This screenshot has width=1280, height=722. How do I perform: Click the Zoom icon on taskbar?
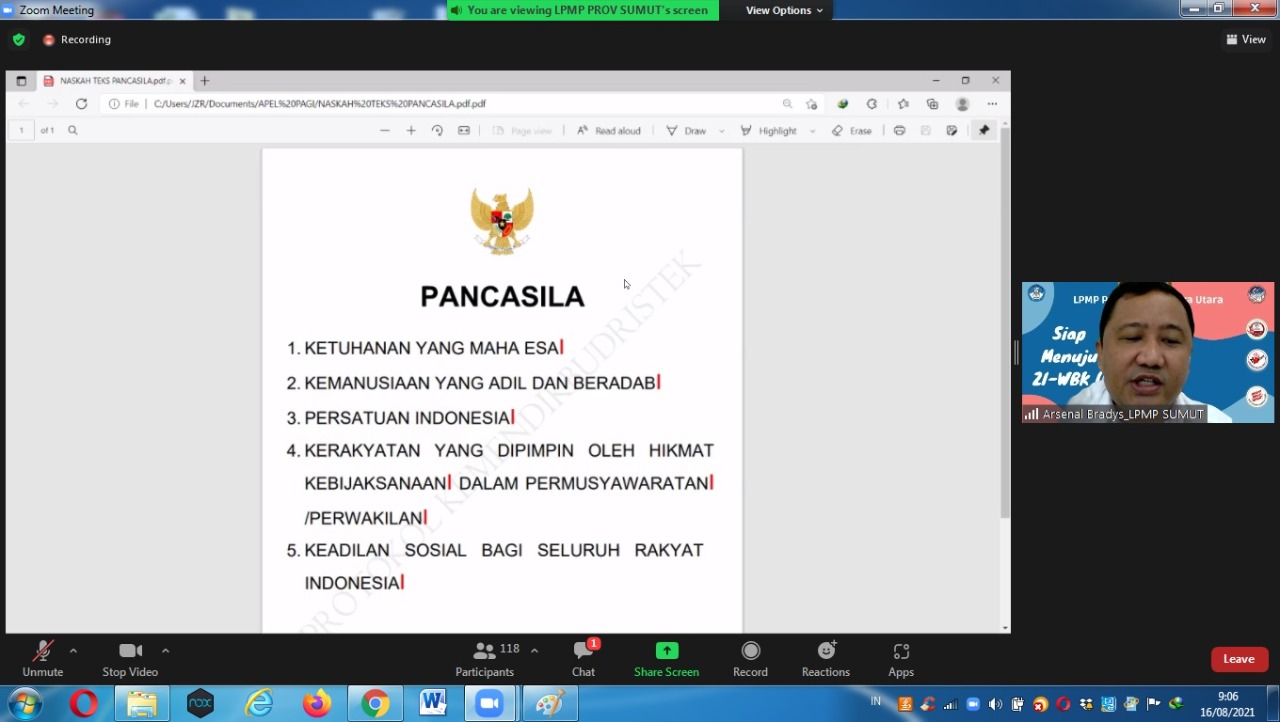(x=490, y=704)
